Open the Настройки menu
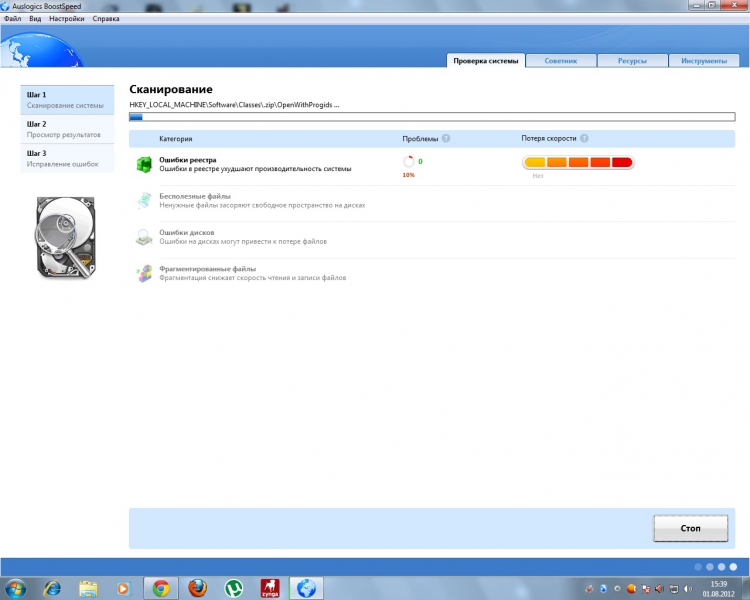This screenshot has height=600, width=750. [x=66, y=19]
